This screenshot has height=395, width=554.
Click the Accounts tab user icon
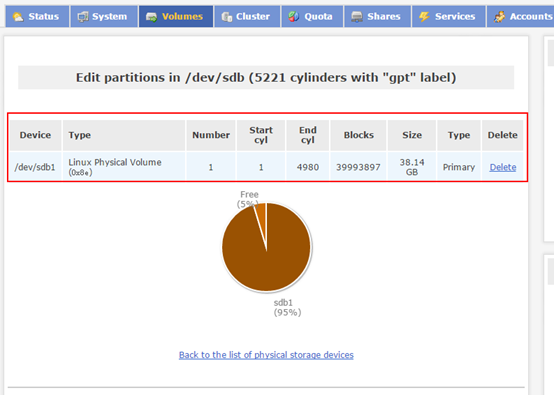499,17
